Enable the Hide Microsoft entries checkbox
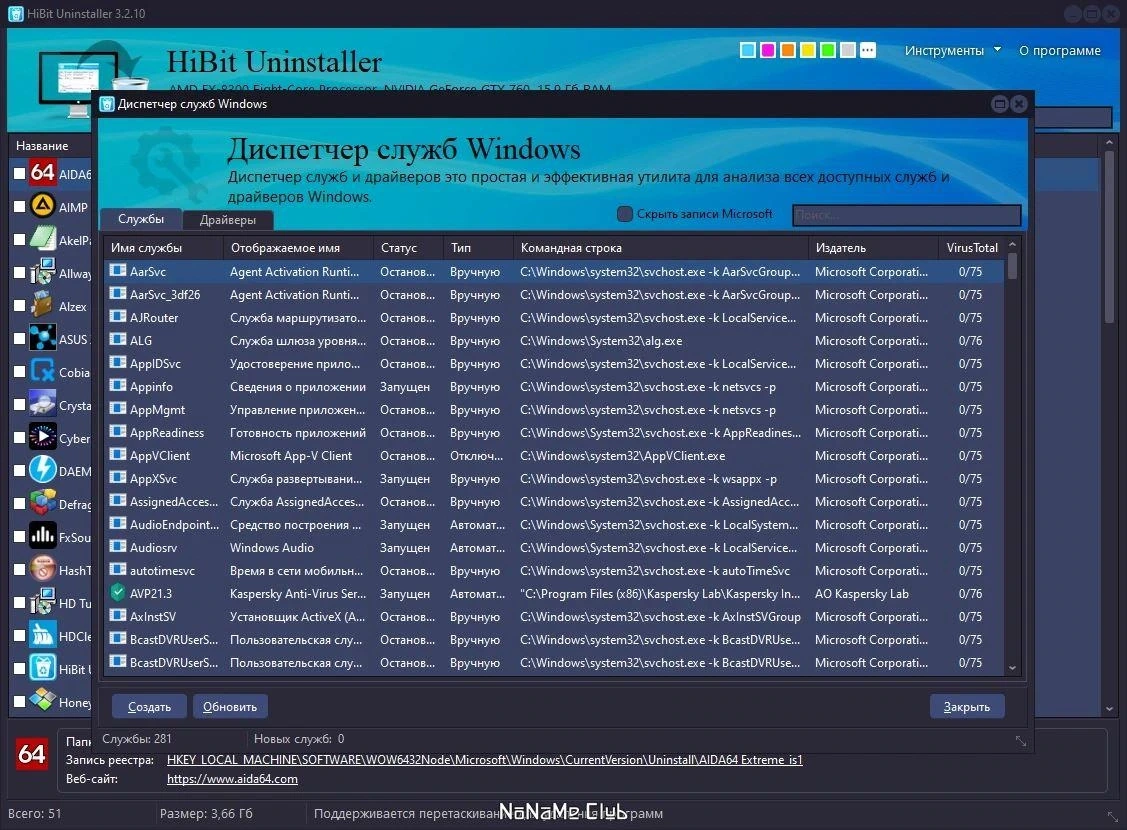1127x830 pixels. (x=625, y=213)
